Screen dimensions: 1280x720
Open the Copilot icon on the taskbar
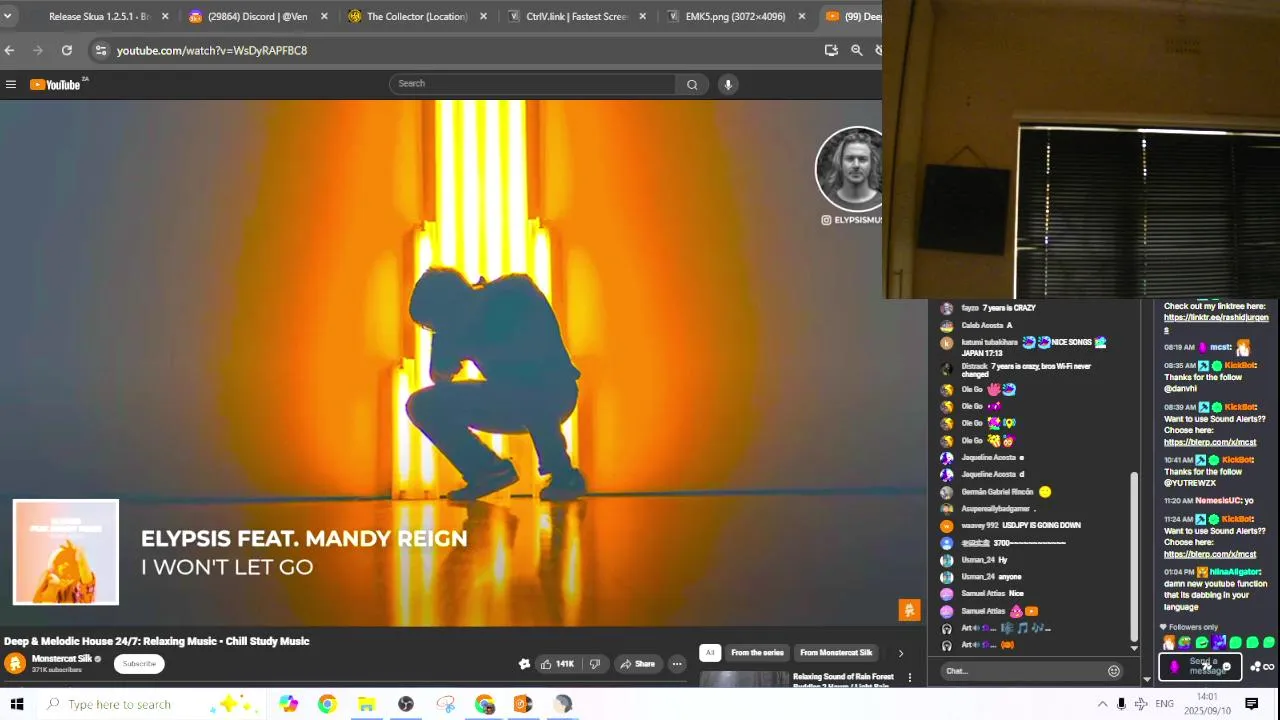pyautogui.click(x=288, y=704)
